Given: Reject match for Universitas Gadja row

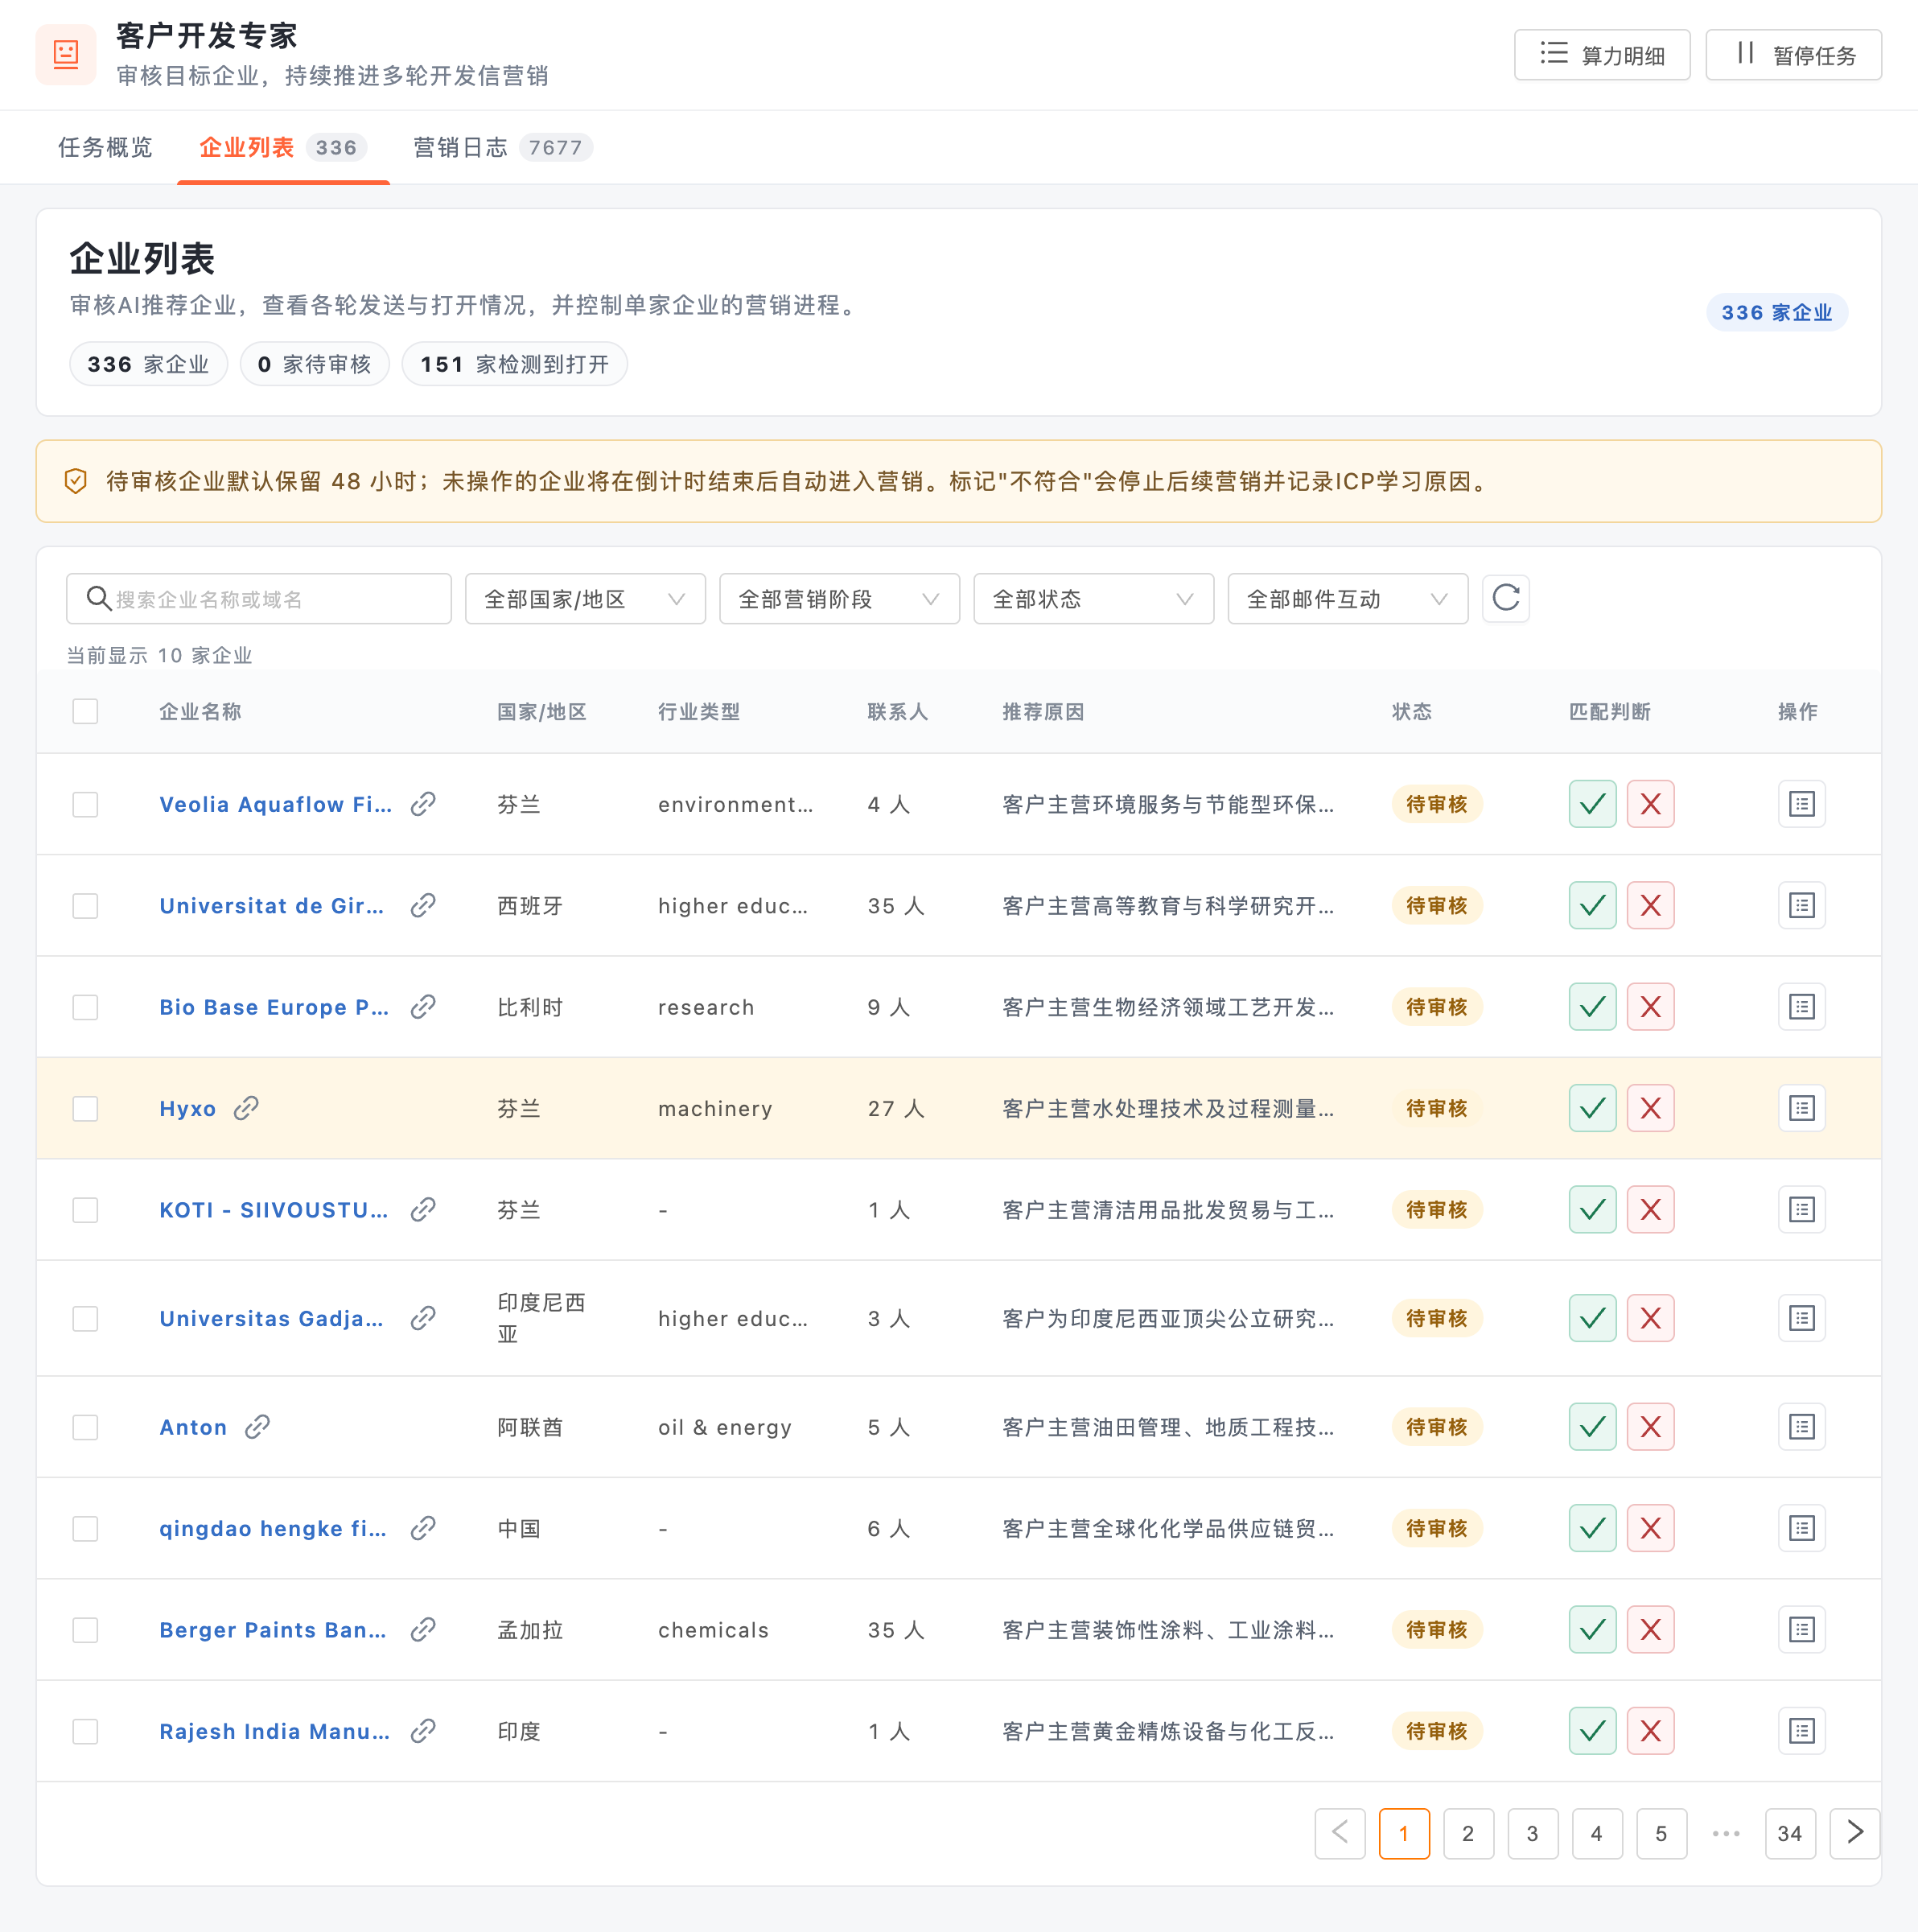Looking at the screenshot, I should click(1650, 1318).
